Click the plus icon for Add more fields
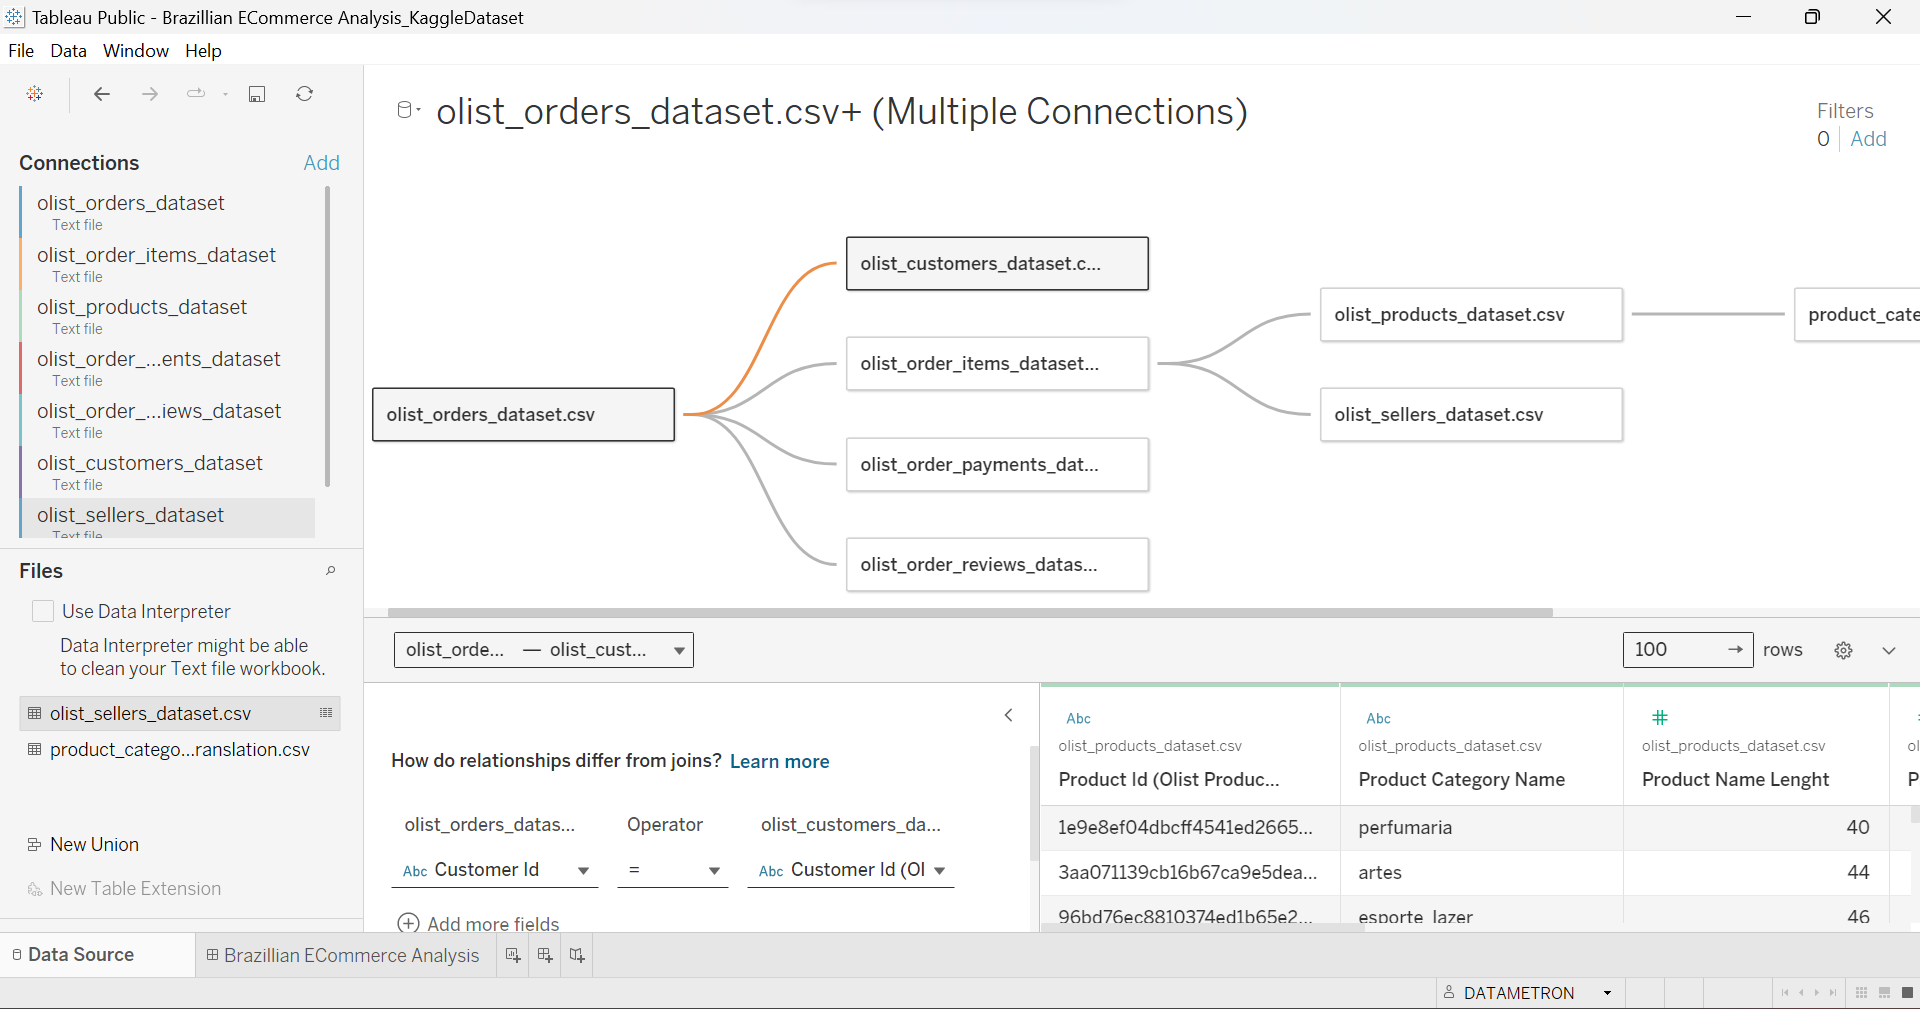This screenshot has height=1009, width=1920. 408,923
